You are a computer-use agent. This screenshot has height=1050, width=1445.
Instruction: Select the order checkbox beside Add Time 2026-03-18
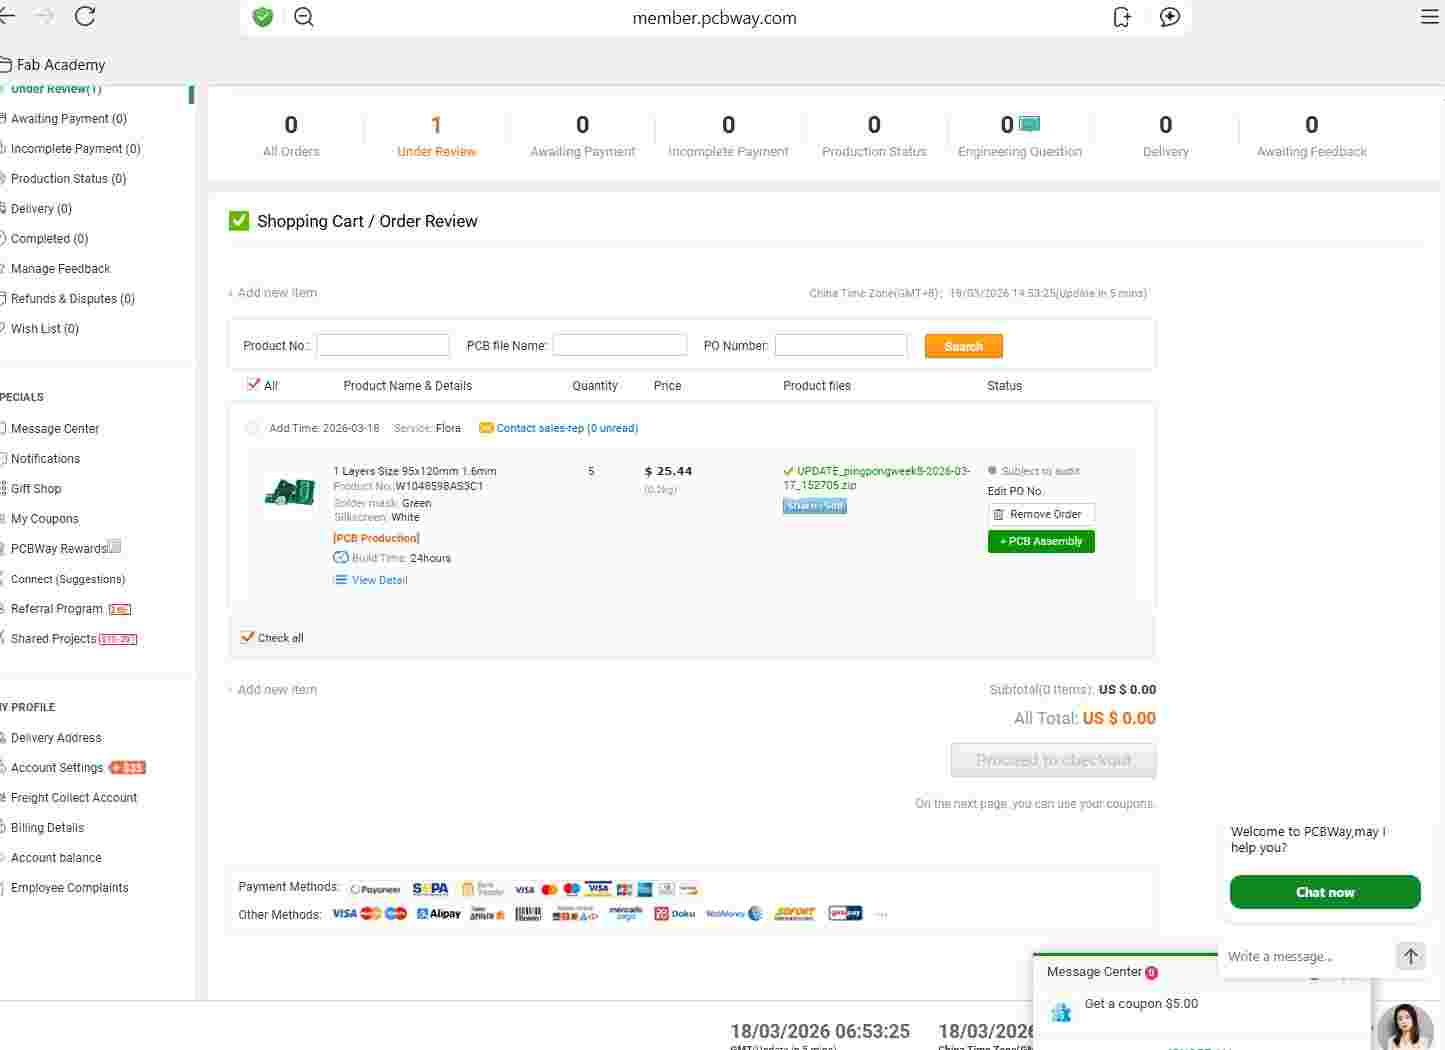[x=252, y=428]
